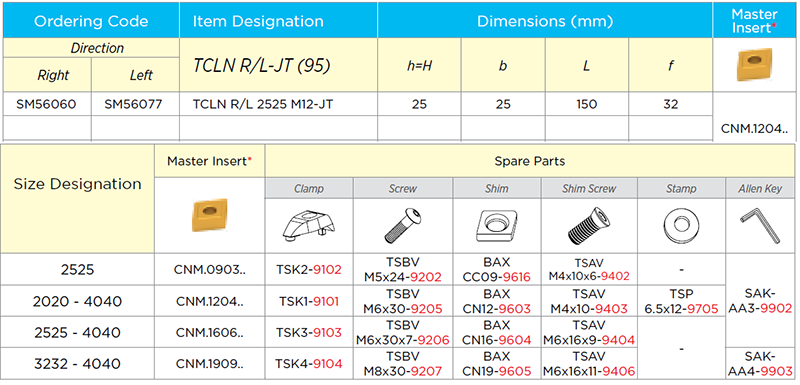Screen dimensions: 800x385
Task: Click the shim screw illustration
Action: click(589, 225)
